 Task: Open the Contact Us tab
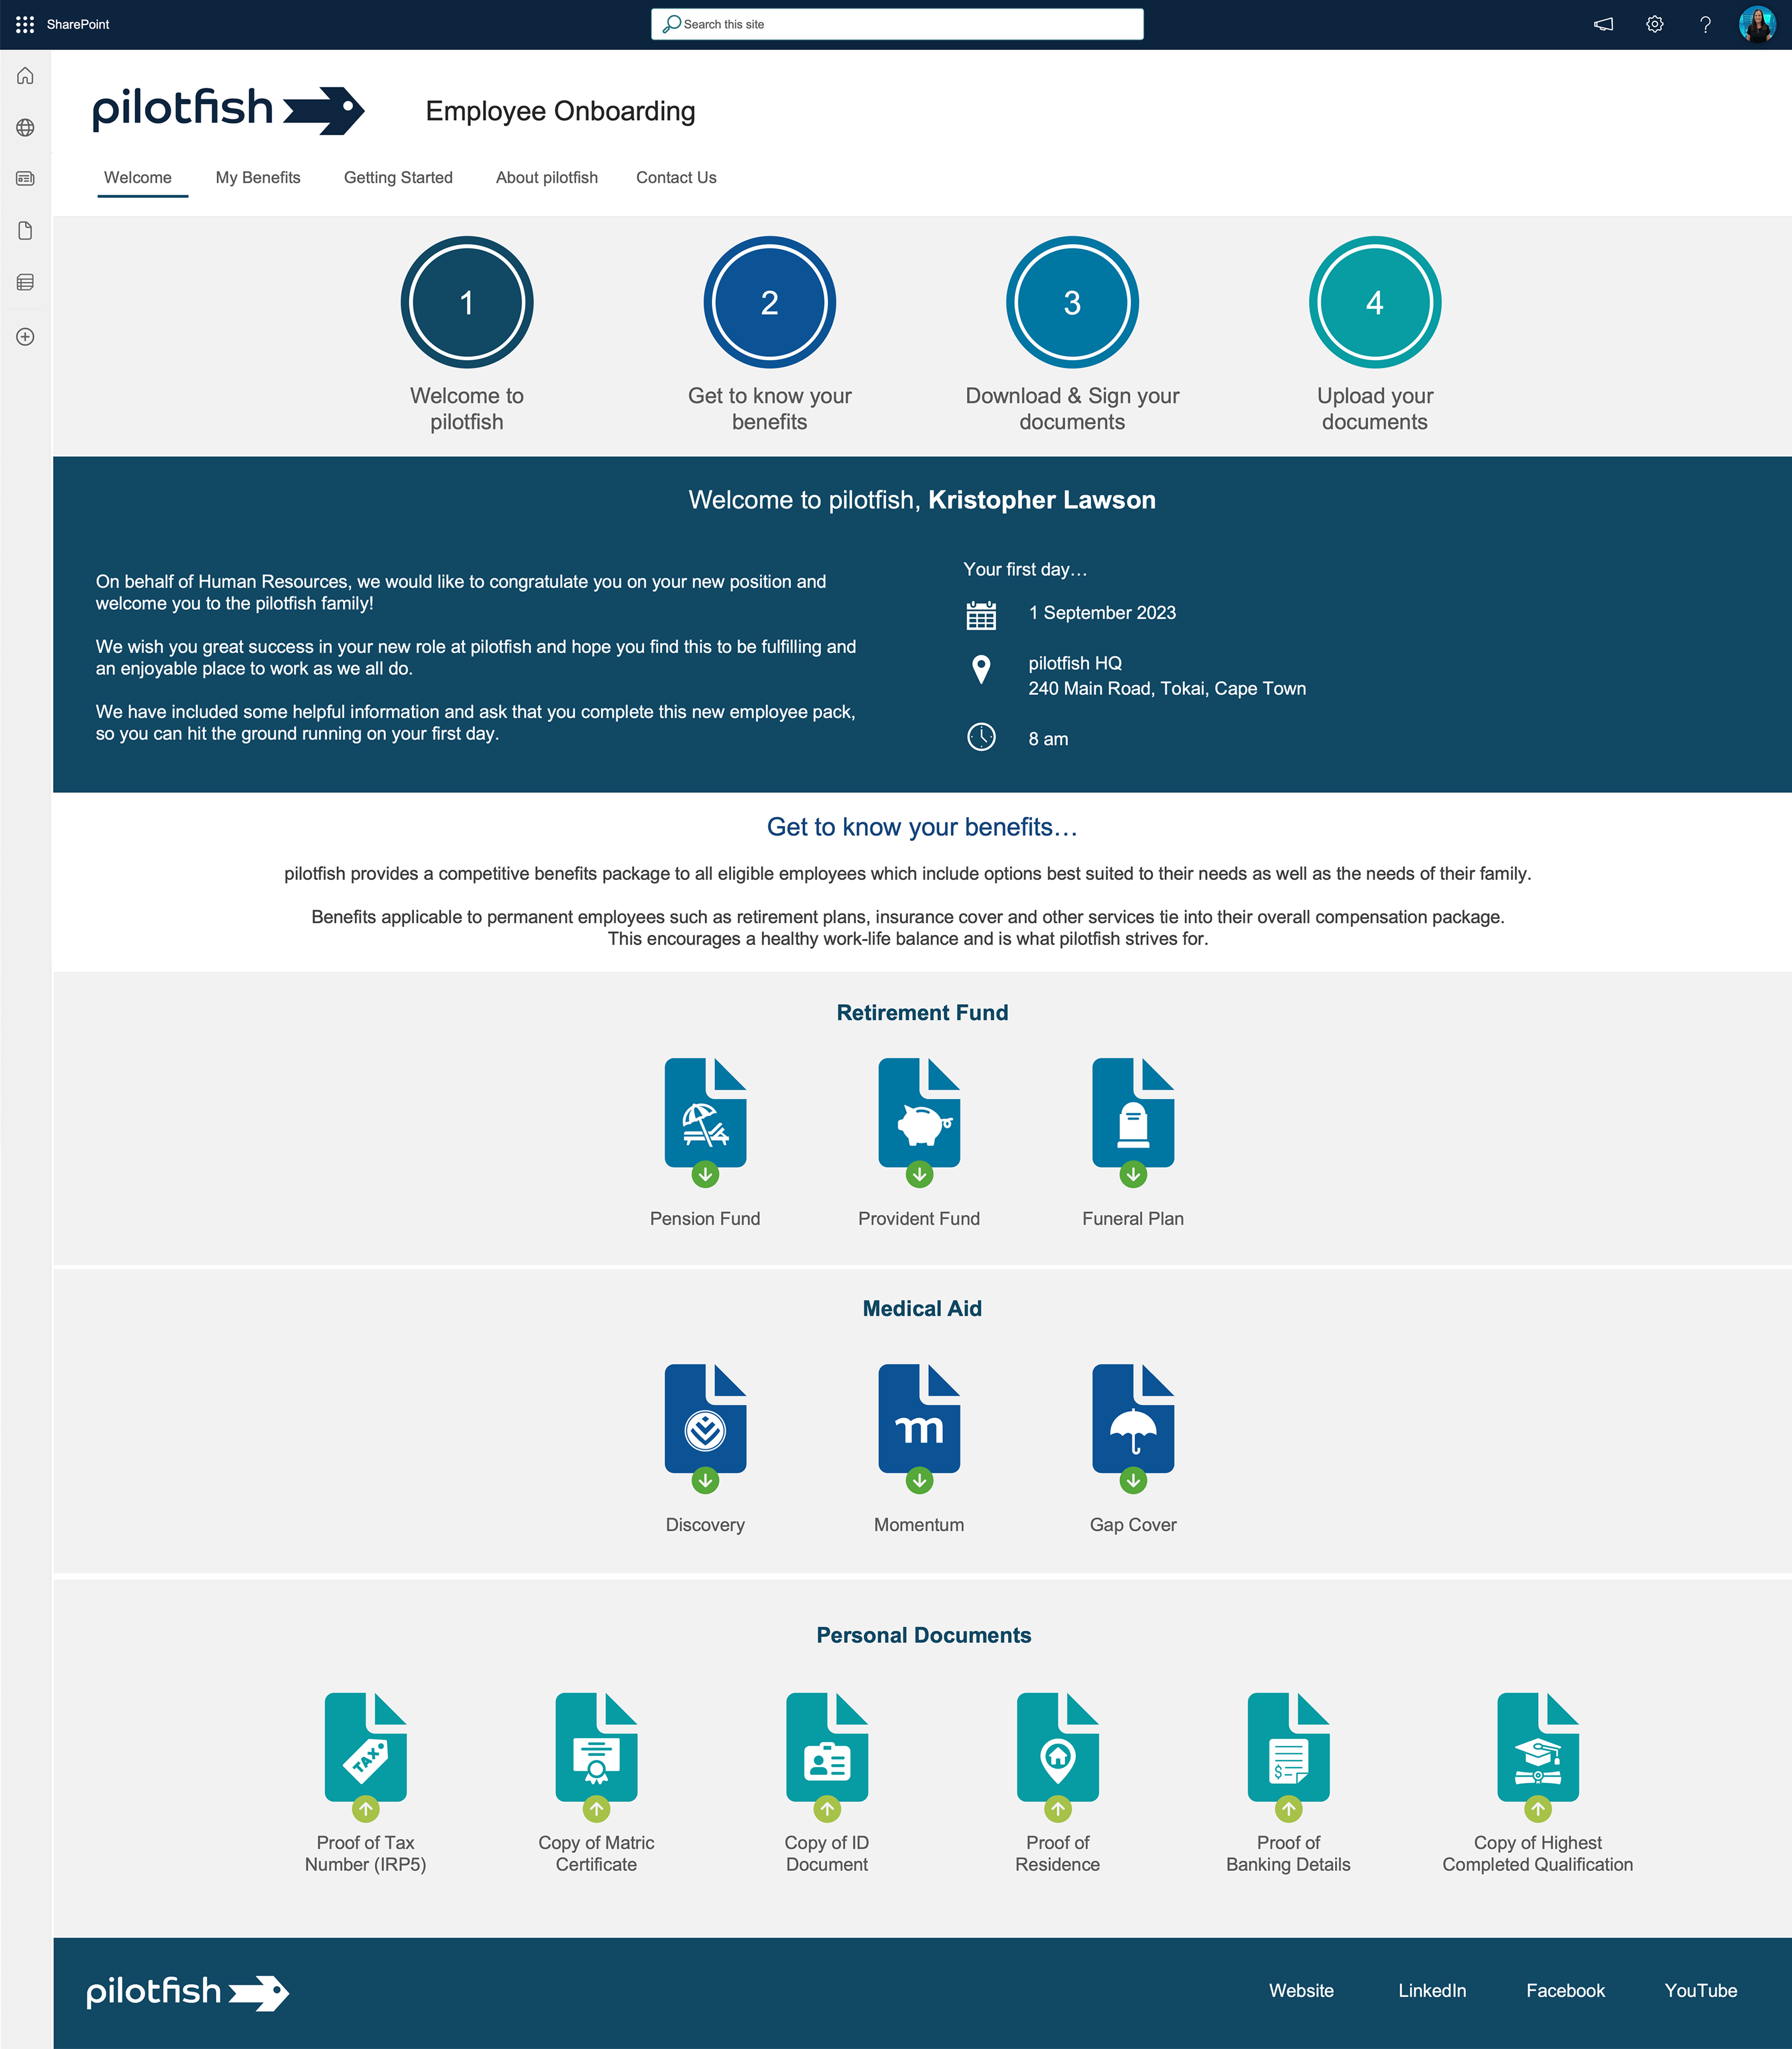676,177
